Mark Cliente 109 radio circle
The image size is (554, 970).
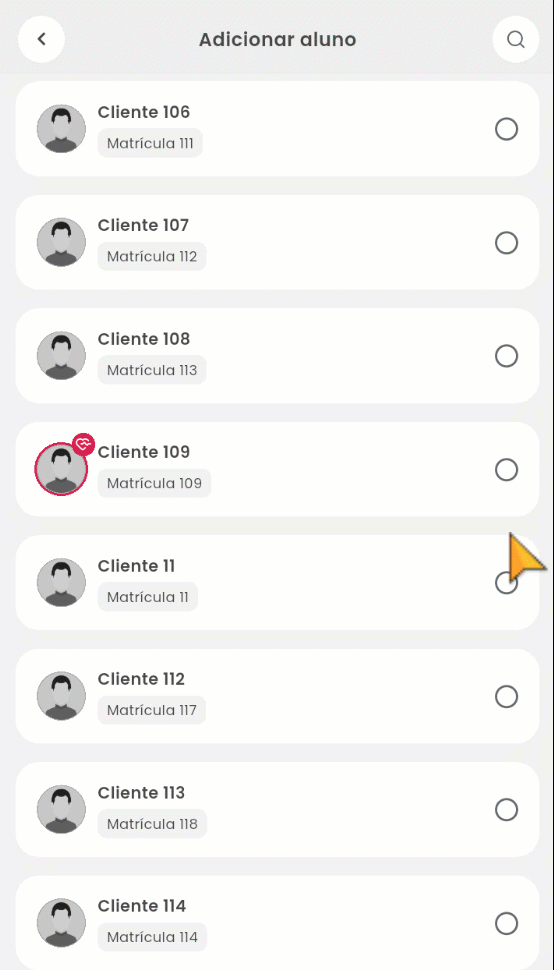506,470
